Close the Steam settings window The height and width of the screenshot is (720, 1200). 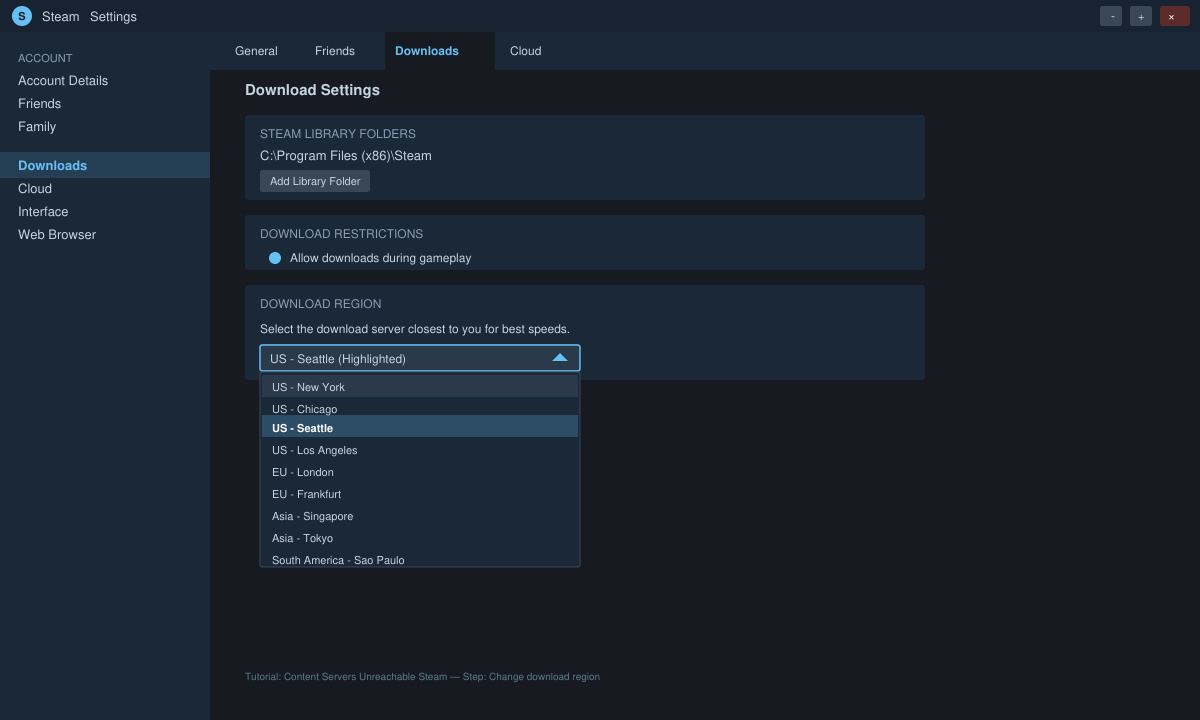1175,16
